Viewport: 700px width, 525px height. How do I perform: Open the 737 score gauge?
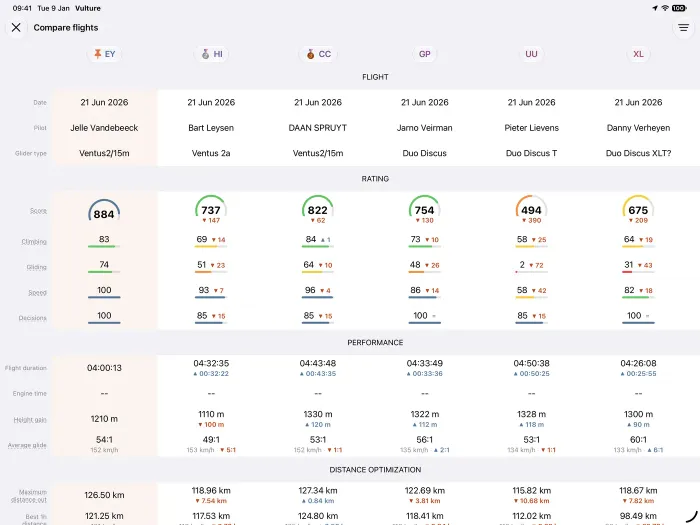[211, 209]
